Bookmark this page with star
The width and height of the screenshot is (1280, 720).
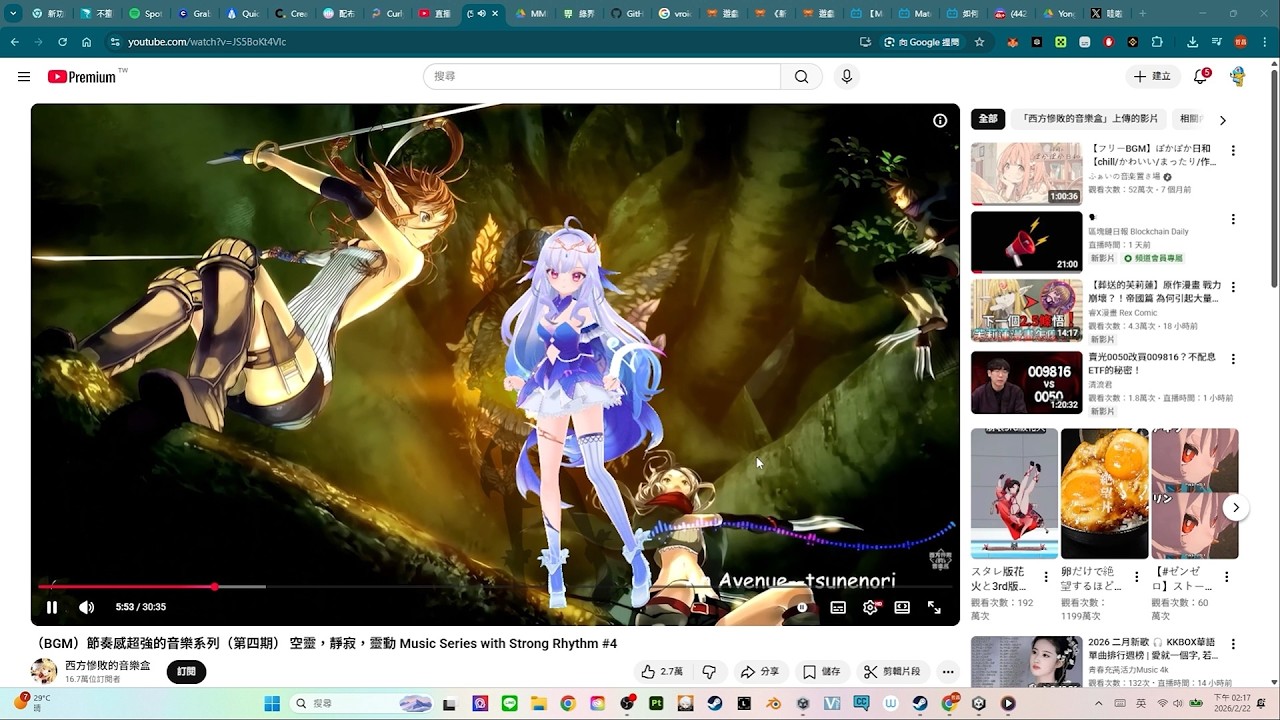coord(979,42)
